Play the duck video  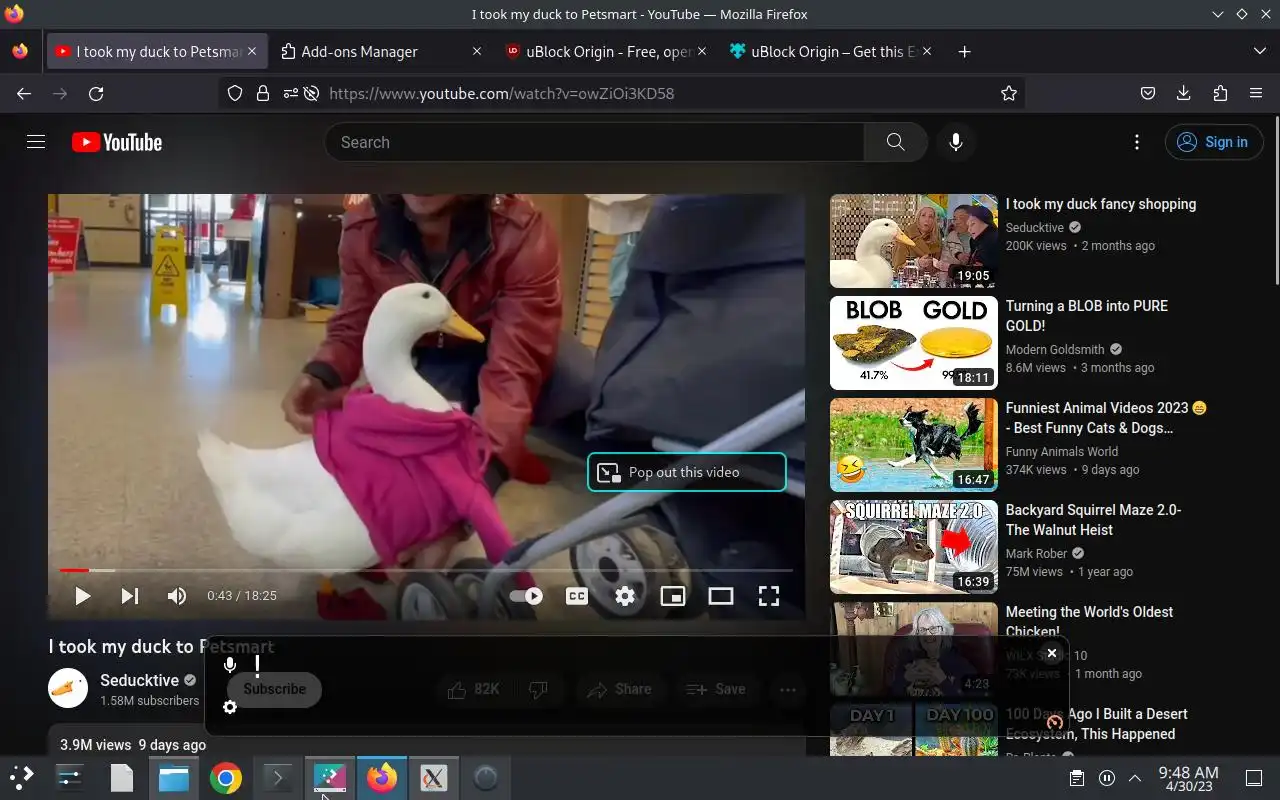(x=82, y=596)
